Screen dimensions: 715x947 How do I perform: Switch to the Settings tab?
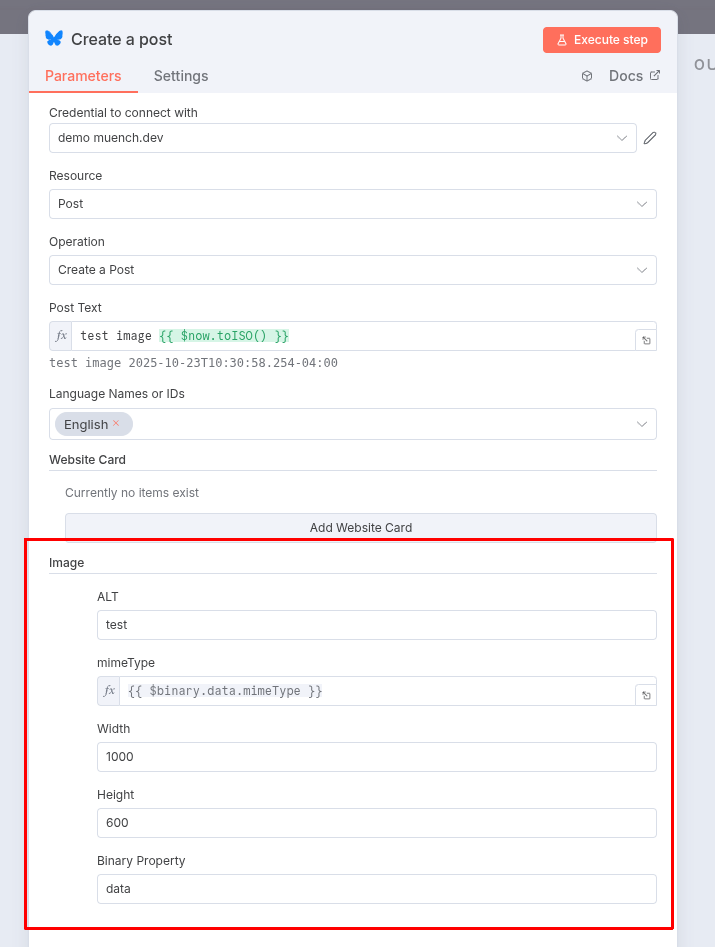(181, 76)
